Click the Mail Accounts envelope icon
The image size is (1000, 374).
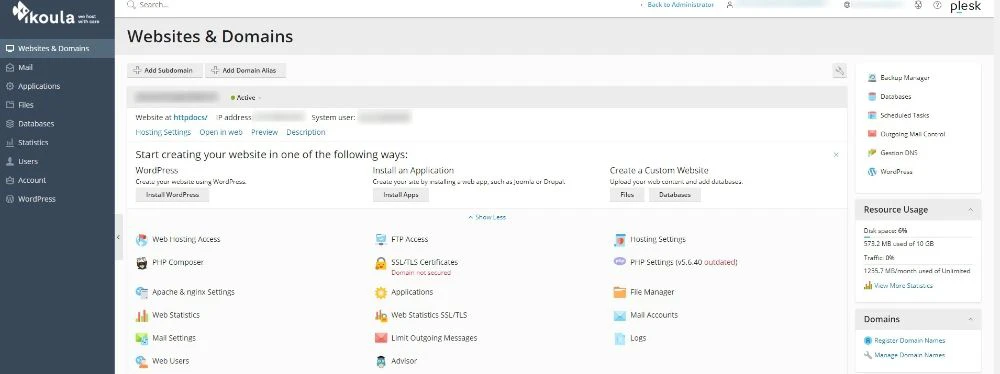coord(620,315)
